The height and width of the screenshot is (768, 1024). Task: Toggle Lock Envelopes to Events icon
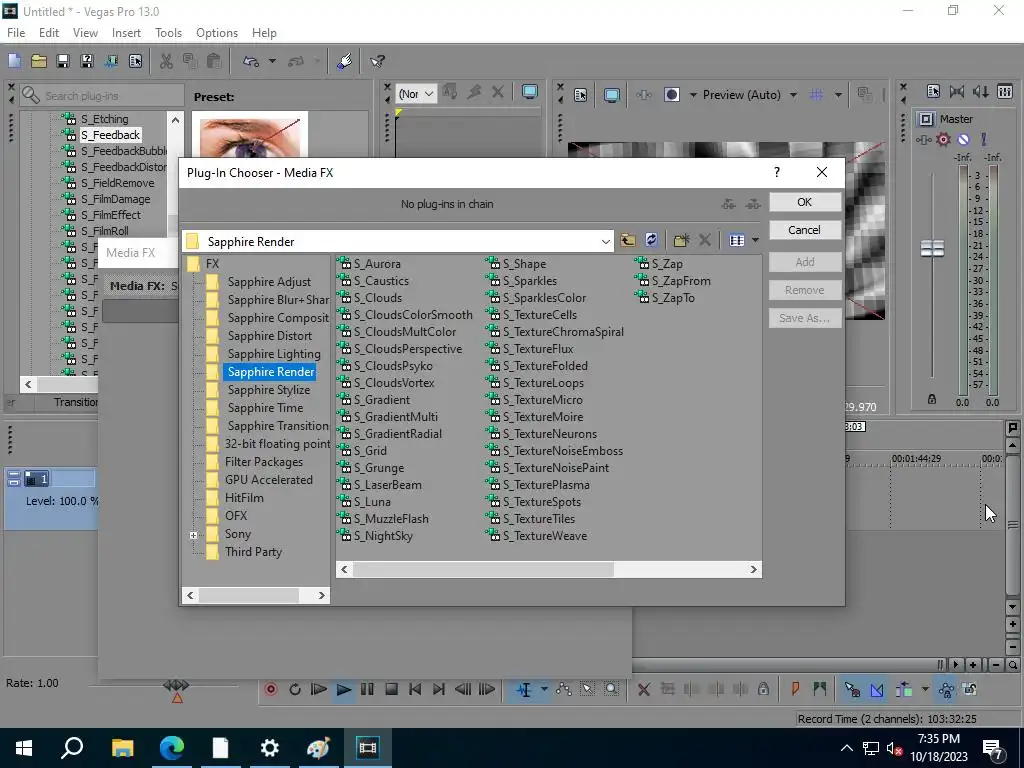(946, 689)
